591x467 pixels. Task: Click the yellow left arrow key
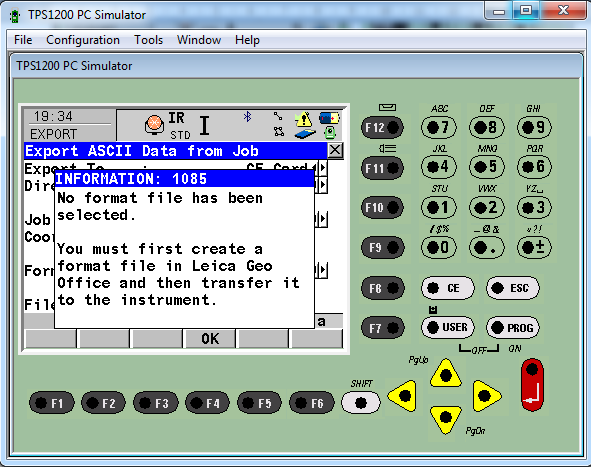coord(403,395)
